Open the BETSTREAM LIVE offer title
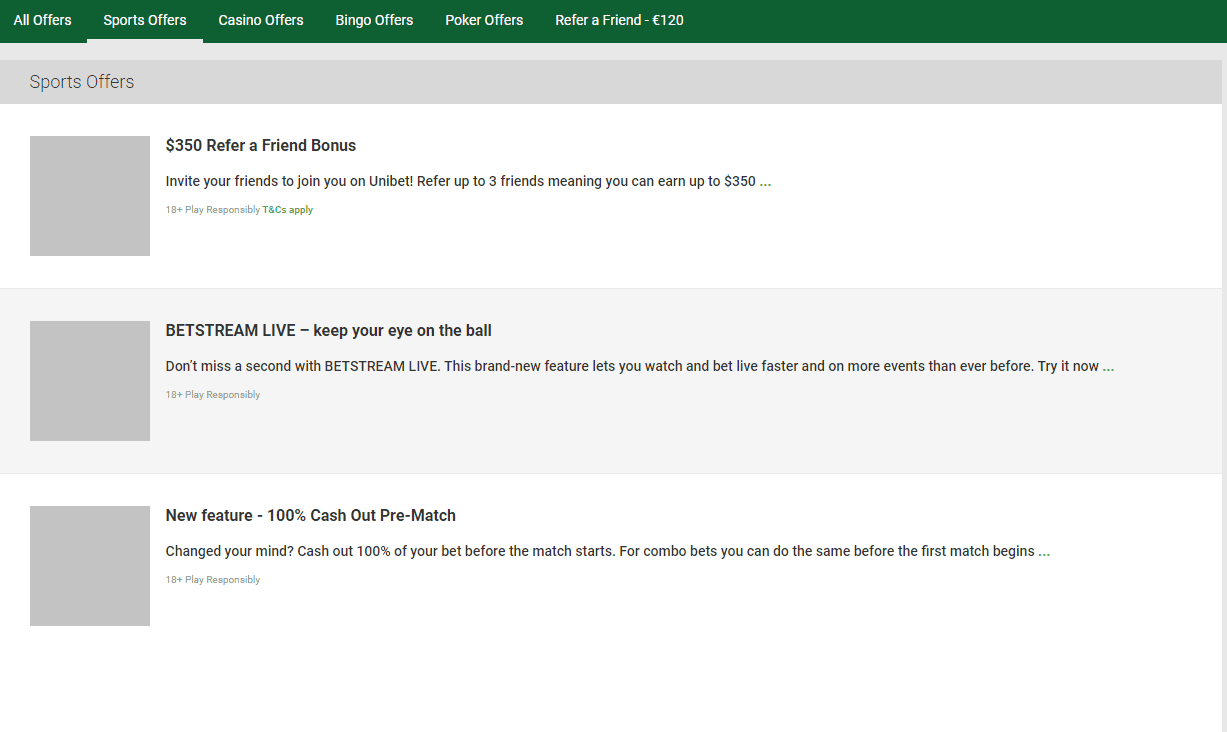The height and width of the screenshot is (732, 1227). pos(329,331)
